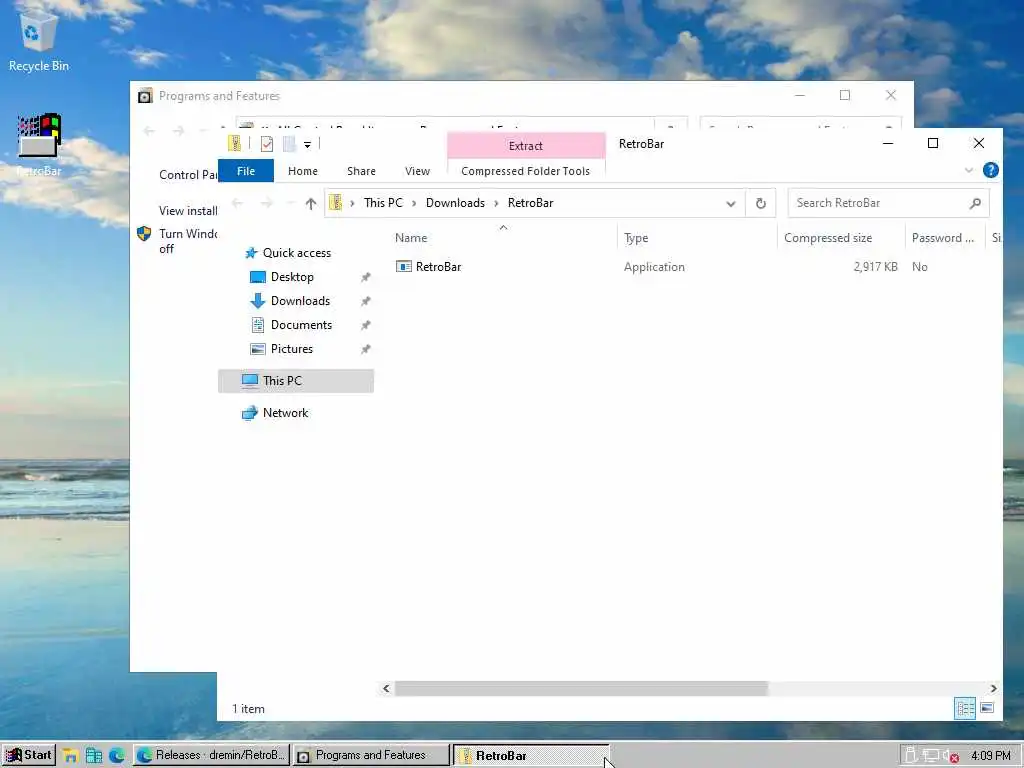
Task: Click the USB safely remove tray icon
Action: tap(910, 756)
